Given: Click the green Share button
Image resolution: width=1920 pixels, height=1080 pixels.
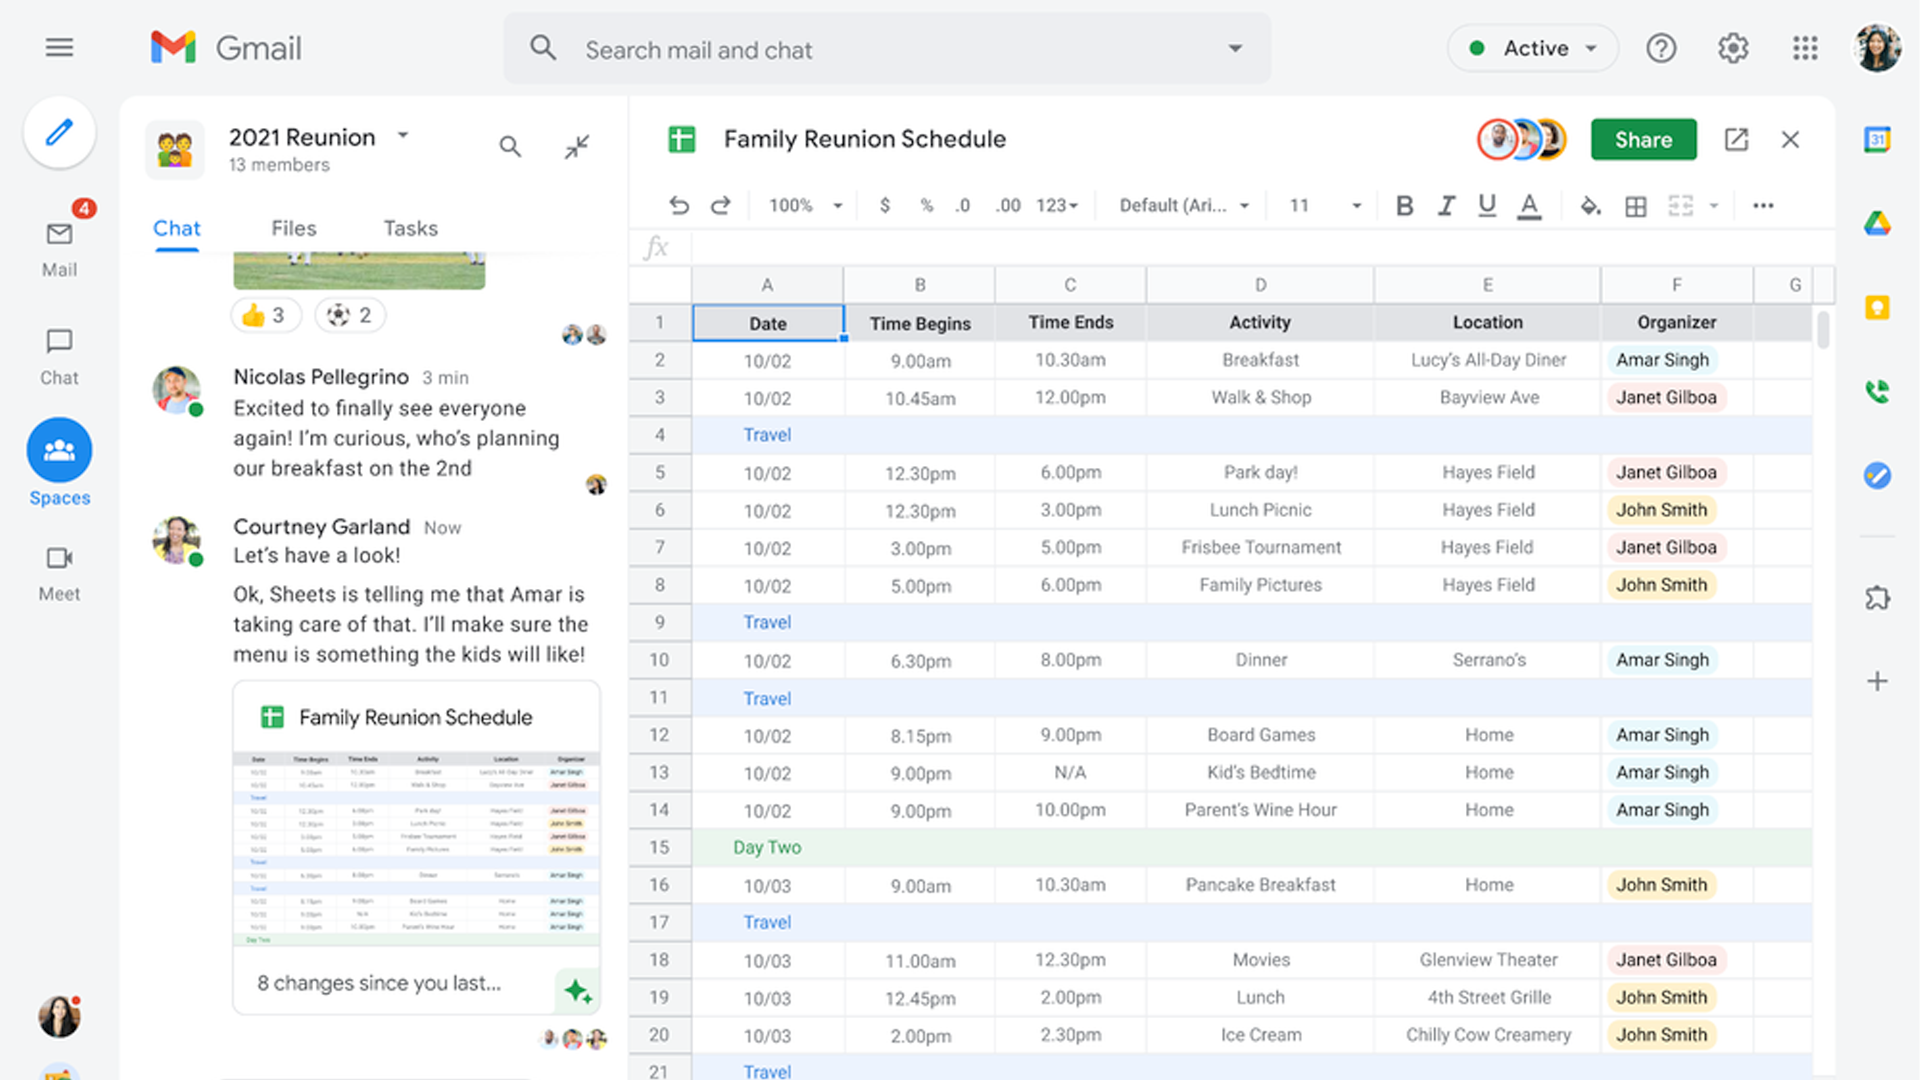Looking at the screenshot, I should pyautogui.click(x=1643, y=140).
